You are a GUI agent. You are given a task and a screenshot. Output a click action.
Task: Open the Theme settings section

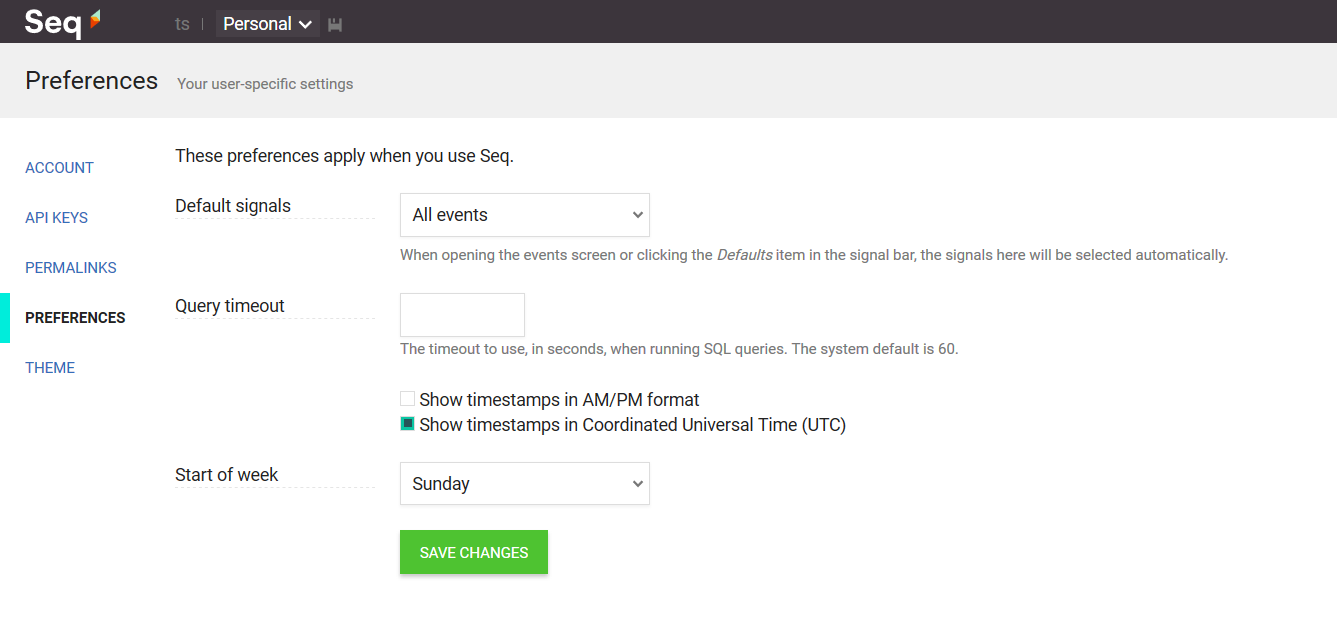click(x=50, y=368)
